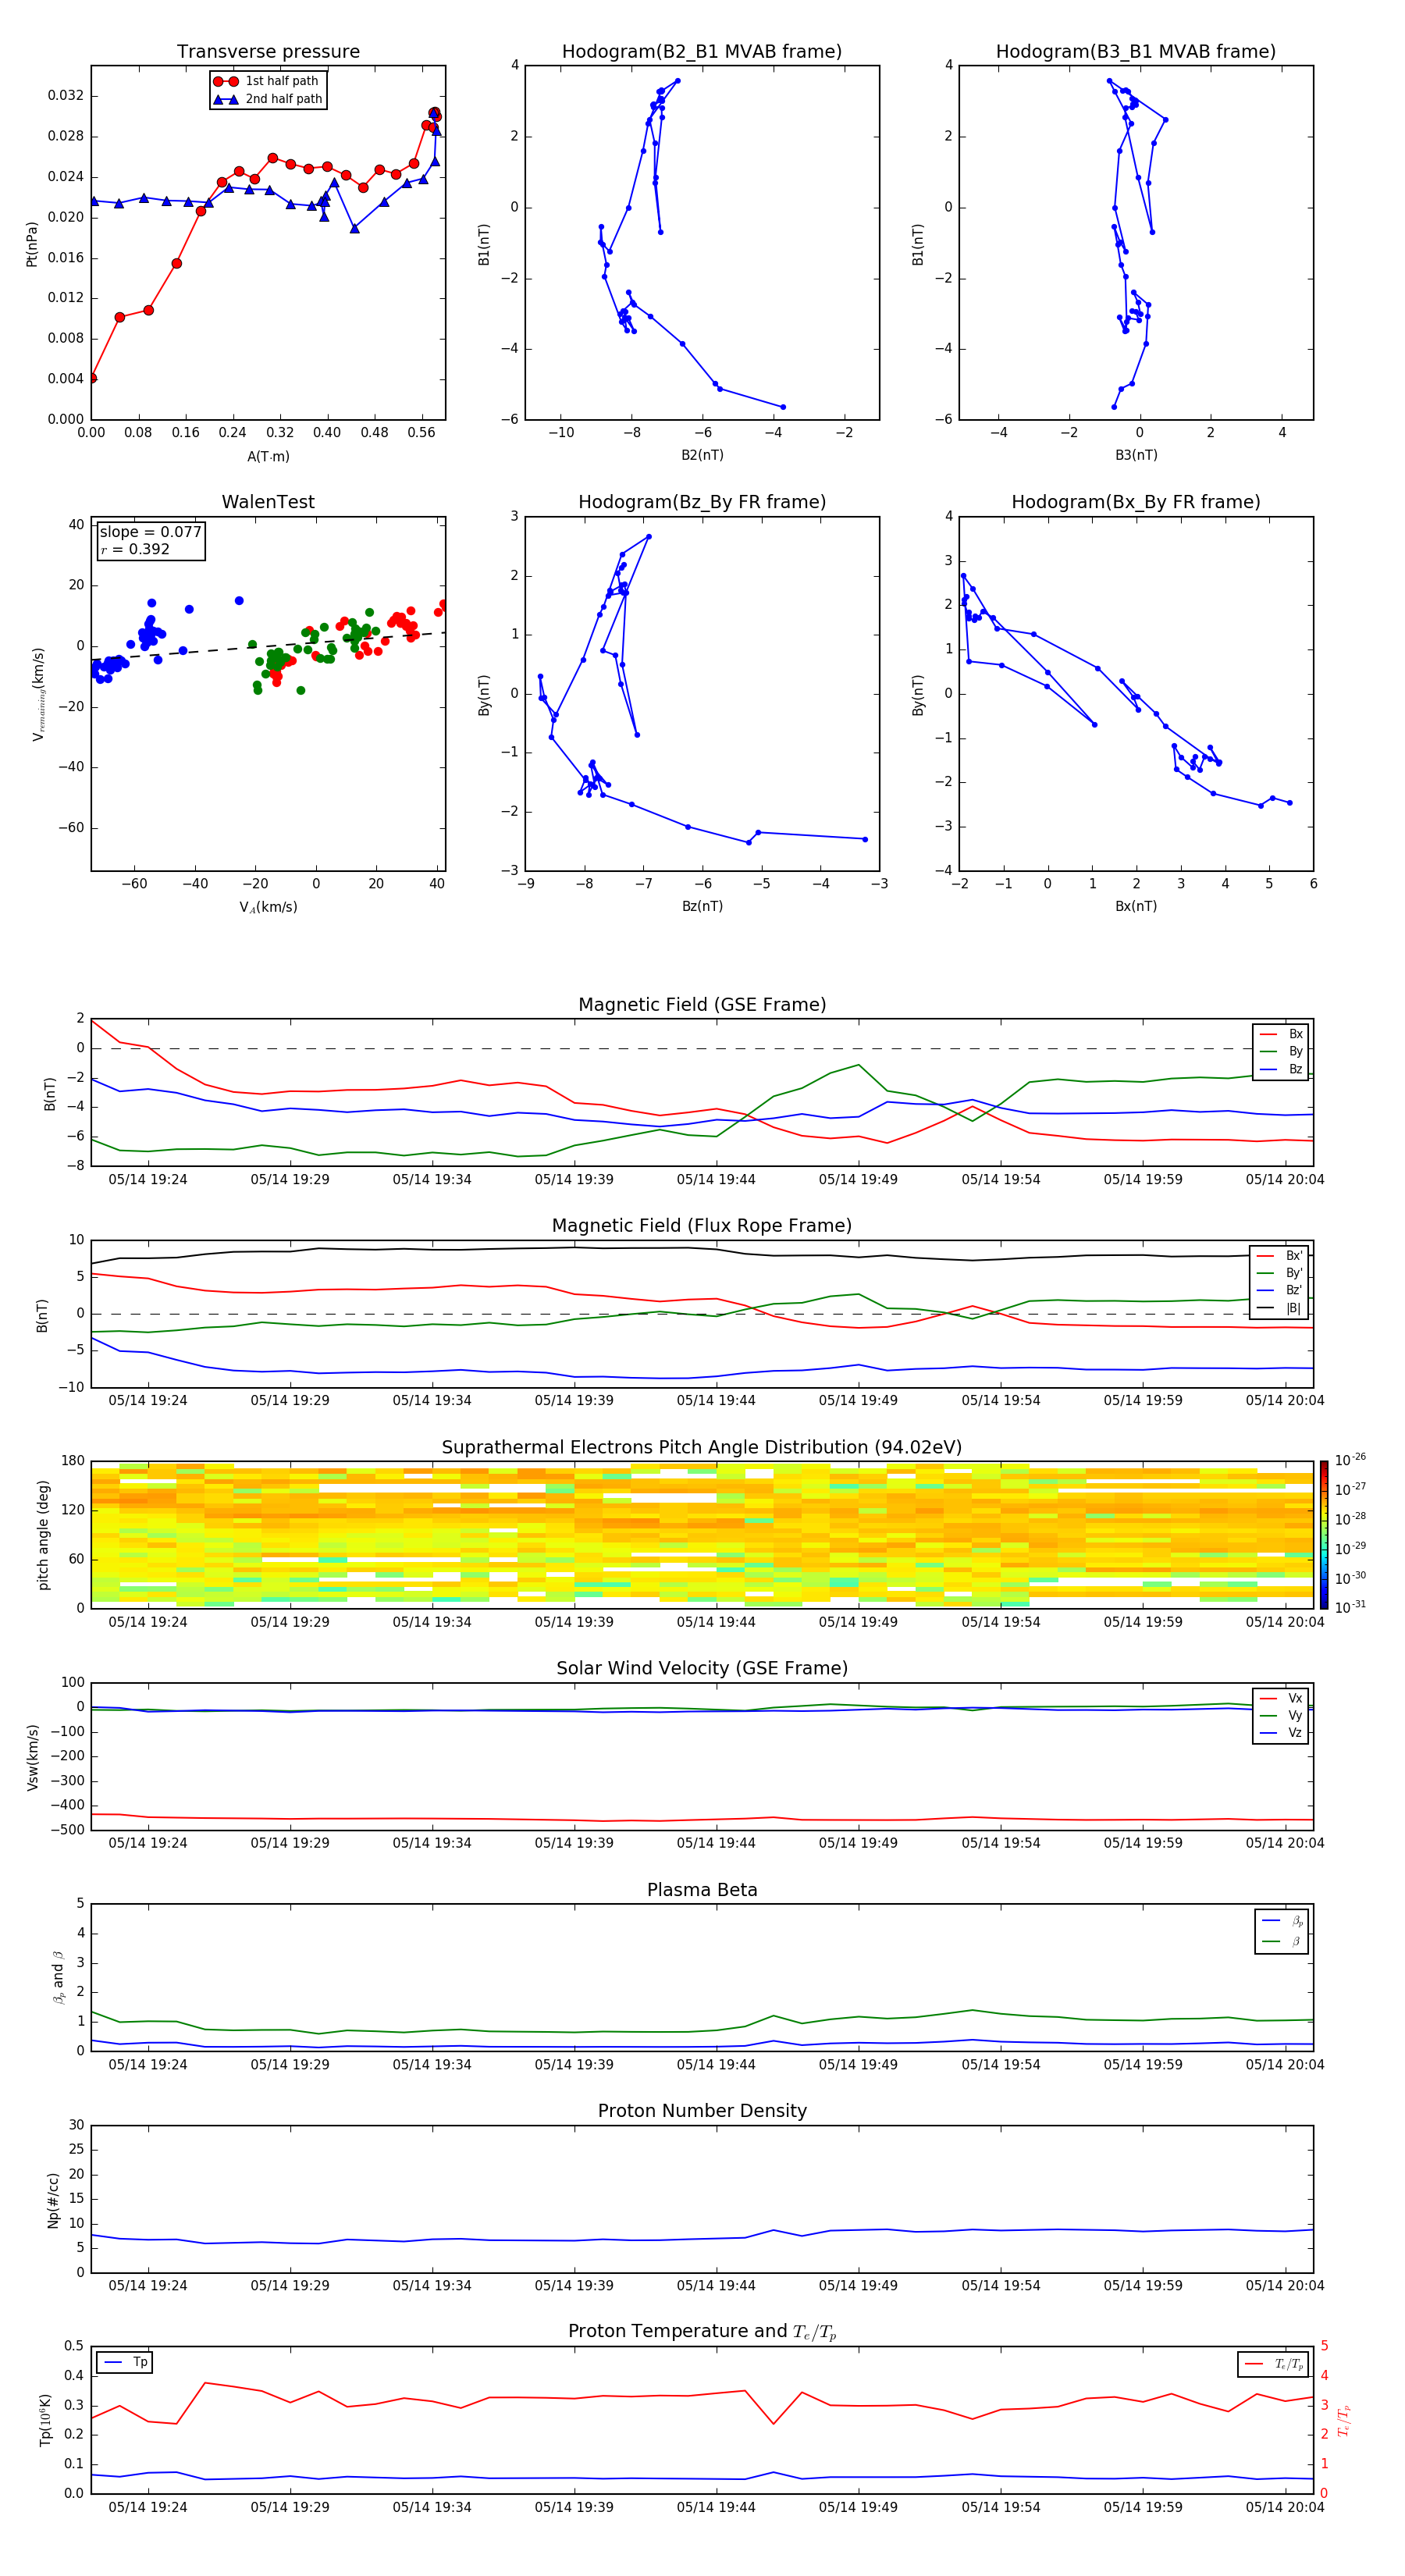This screenshot has width=1405, height=2576.
Task: Select the Vz legend entry in velocity plot
Action: click(x=1281, y=1733)
